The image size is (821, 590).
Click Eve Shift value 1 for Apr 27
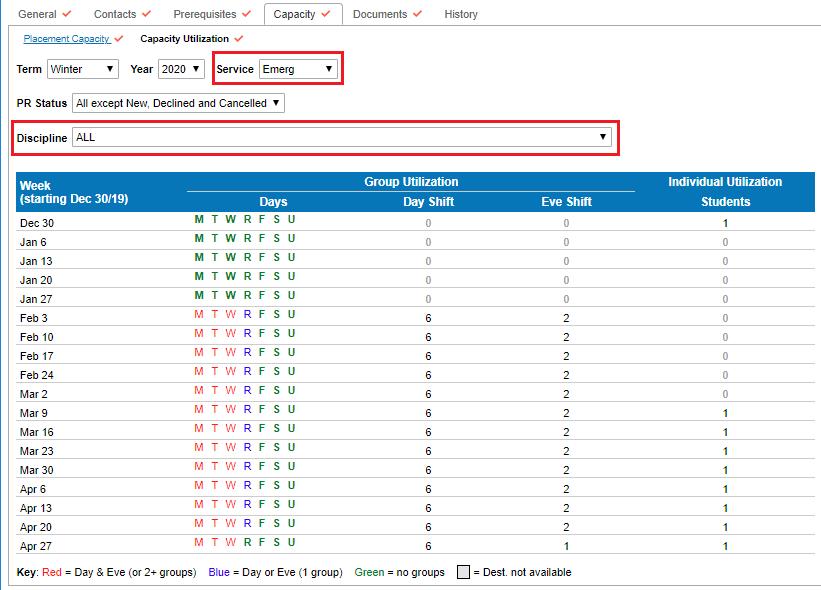566,546
